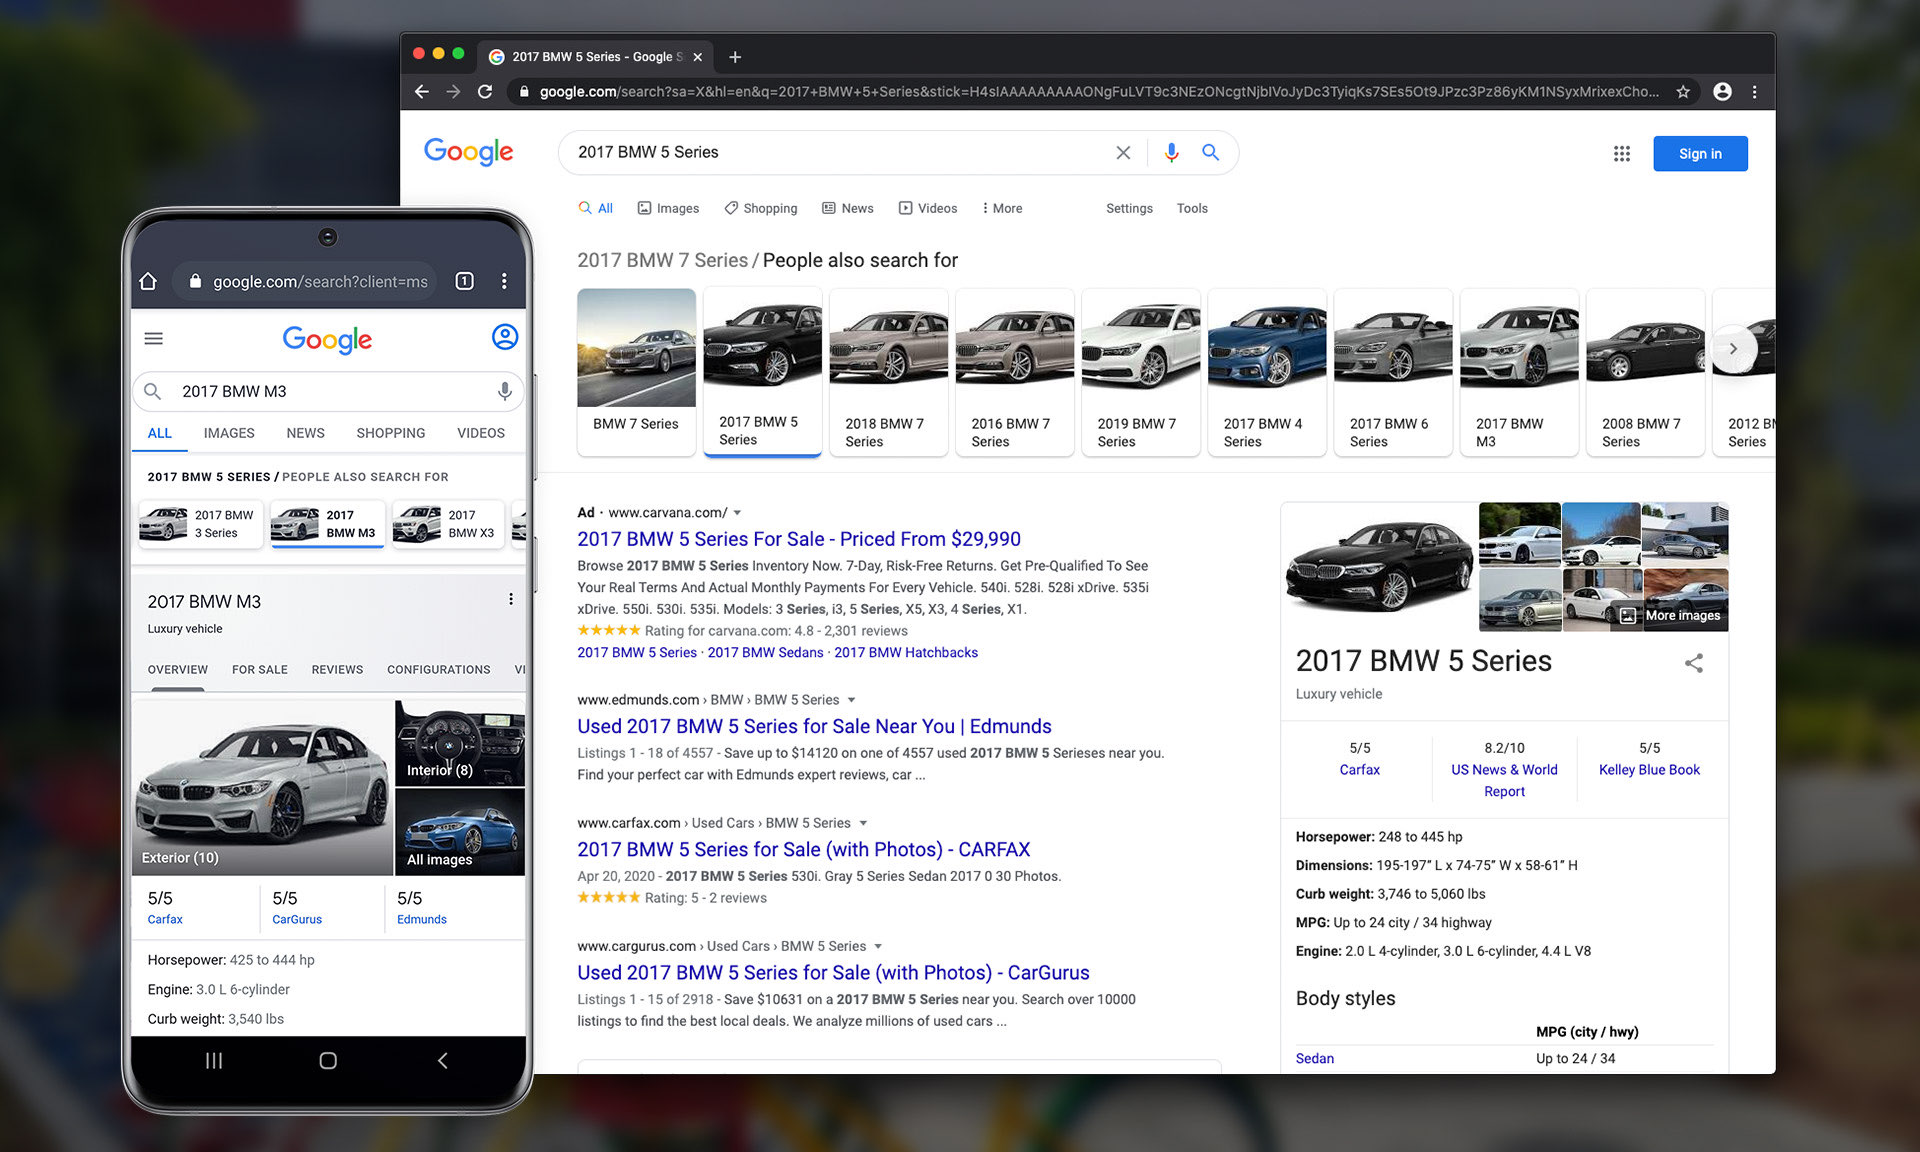Switch to the Shopping tab on desktop
This screenshot has height=1152, width=1920.
point(761,208)
